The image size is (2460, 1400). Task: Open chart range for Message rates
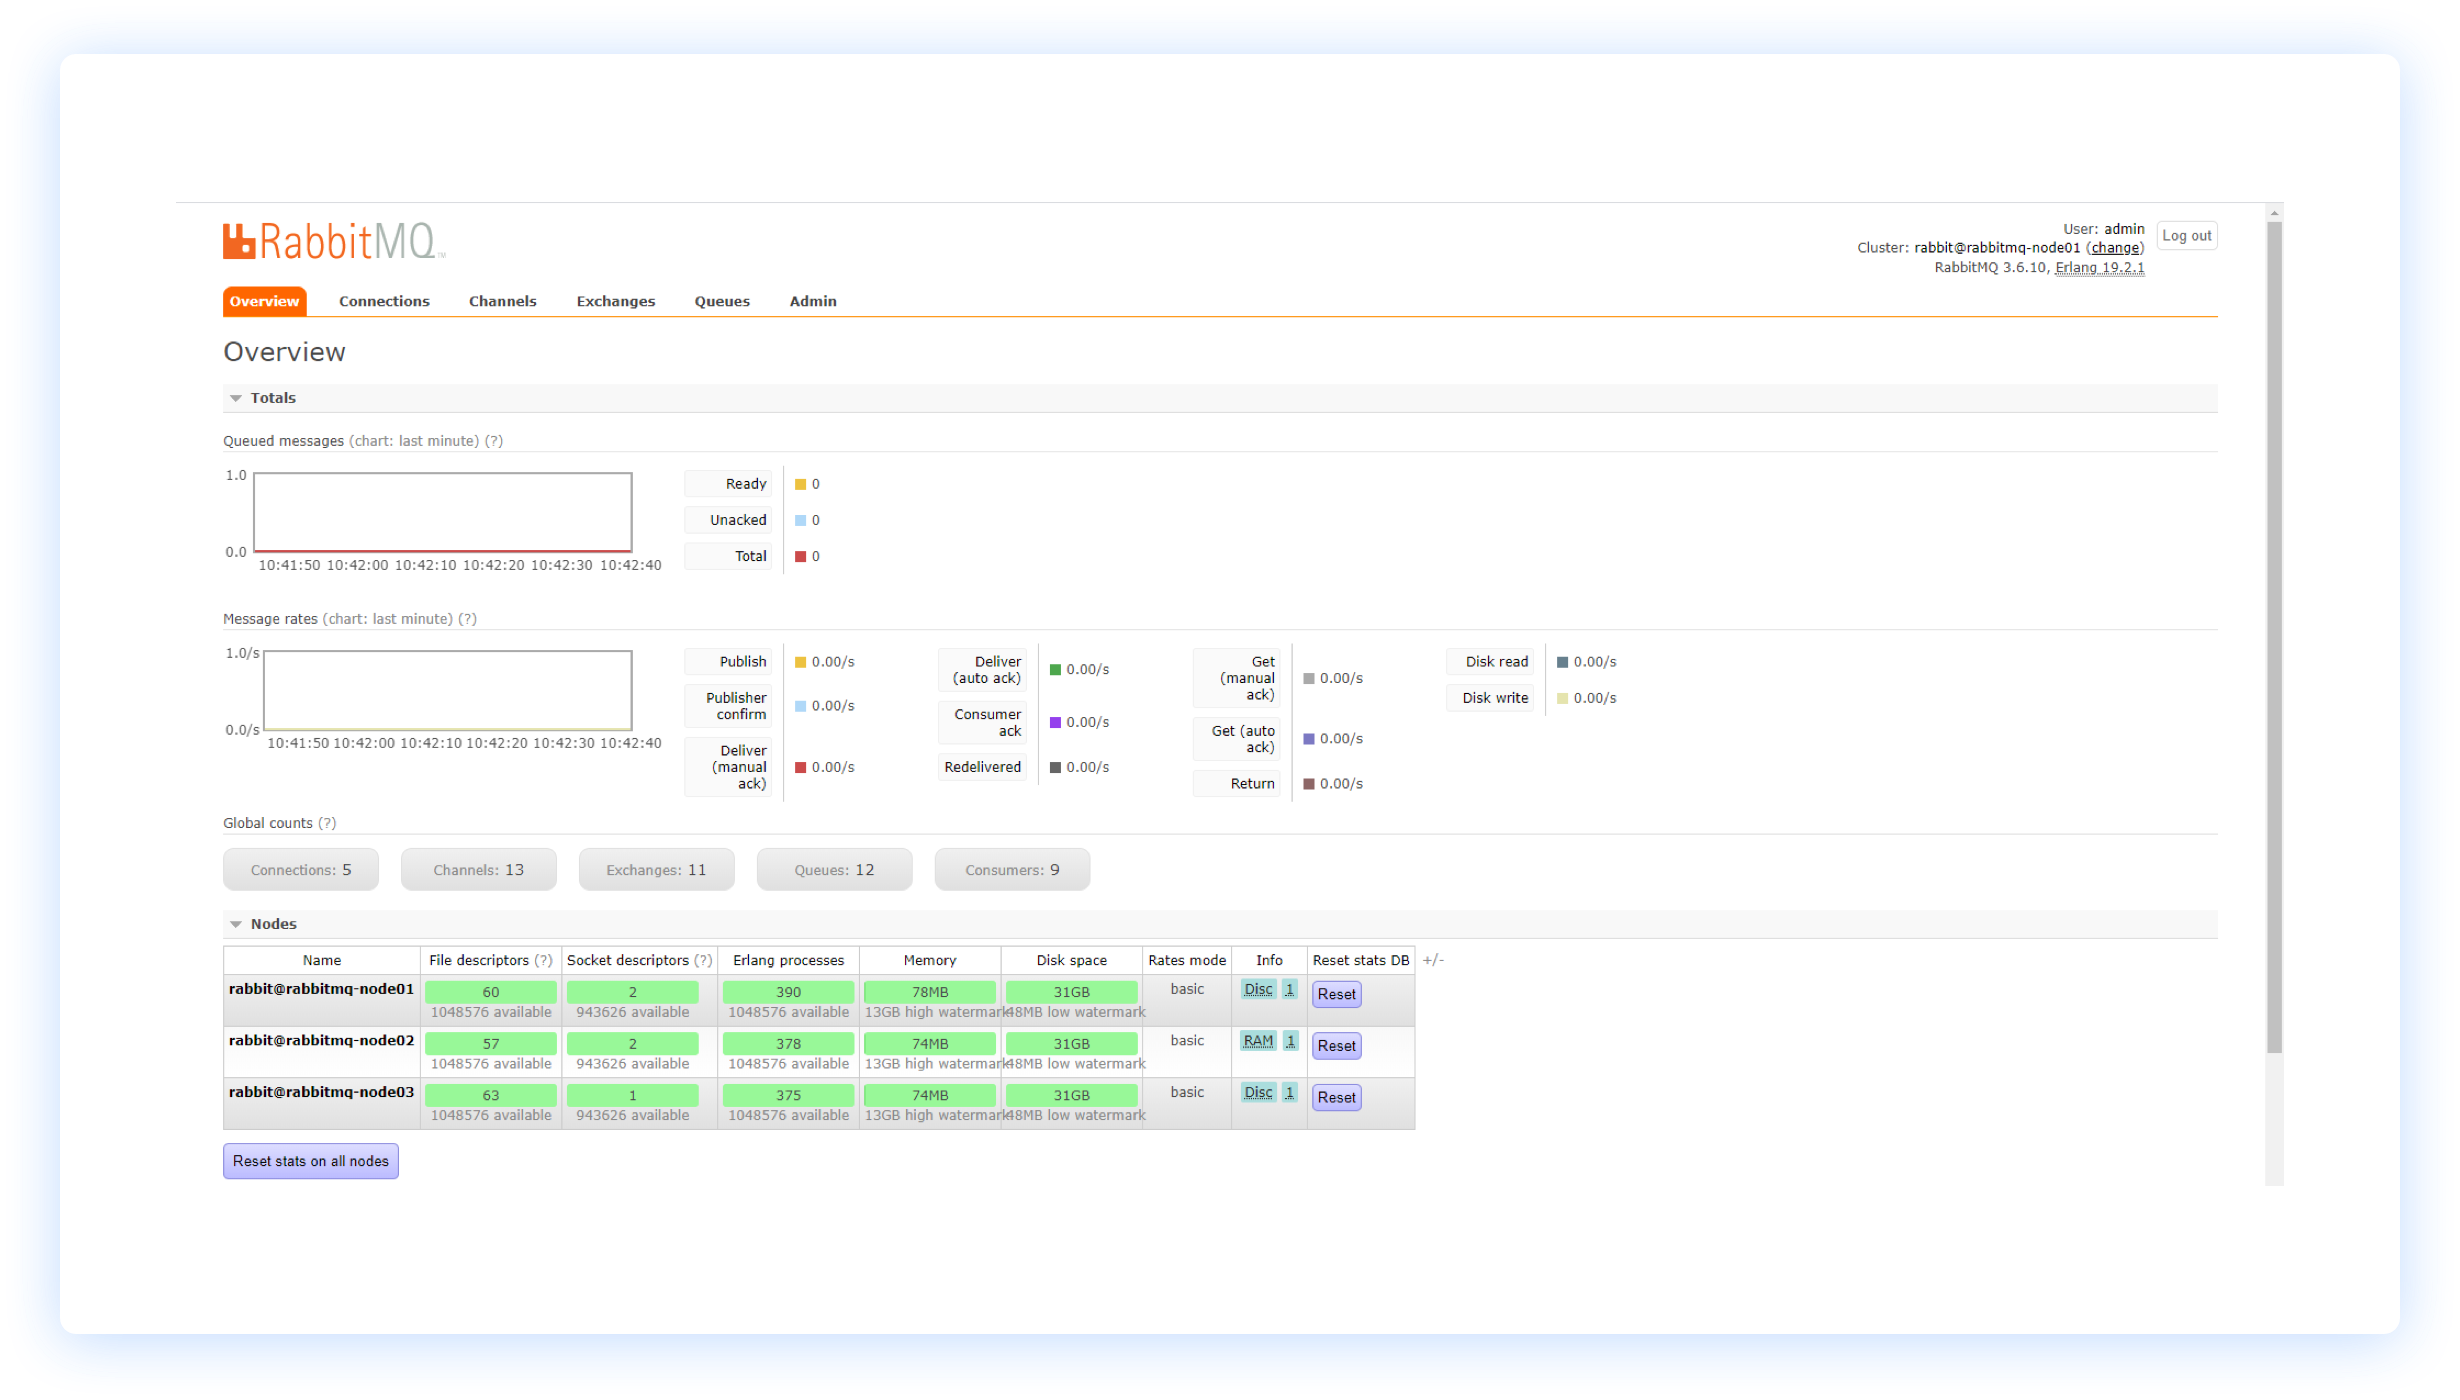coord(388,619)
